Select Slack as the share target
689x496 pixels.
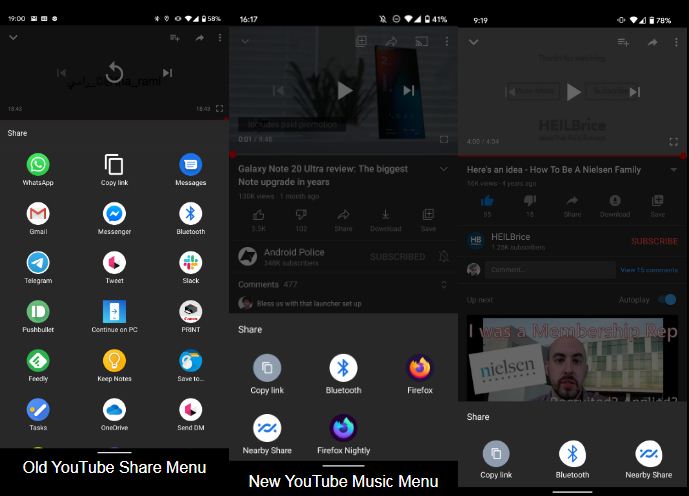tap(190, 262)
